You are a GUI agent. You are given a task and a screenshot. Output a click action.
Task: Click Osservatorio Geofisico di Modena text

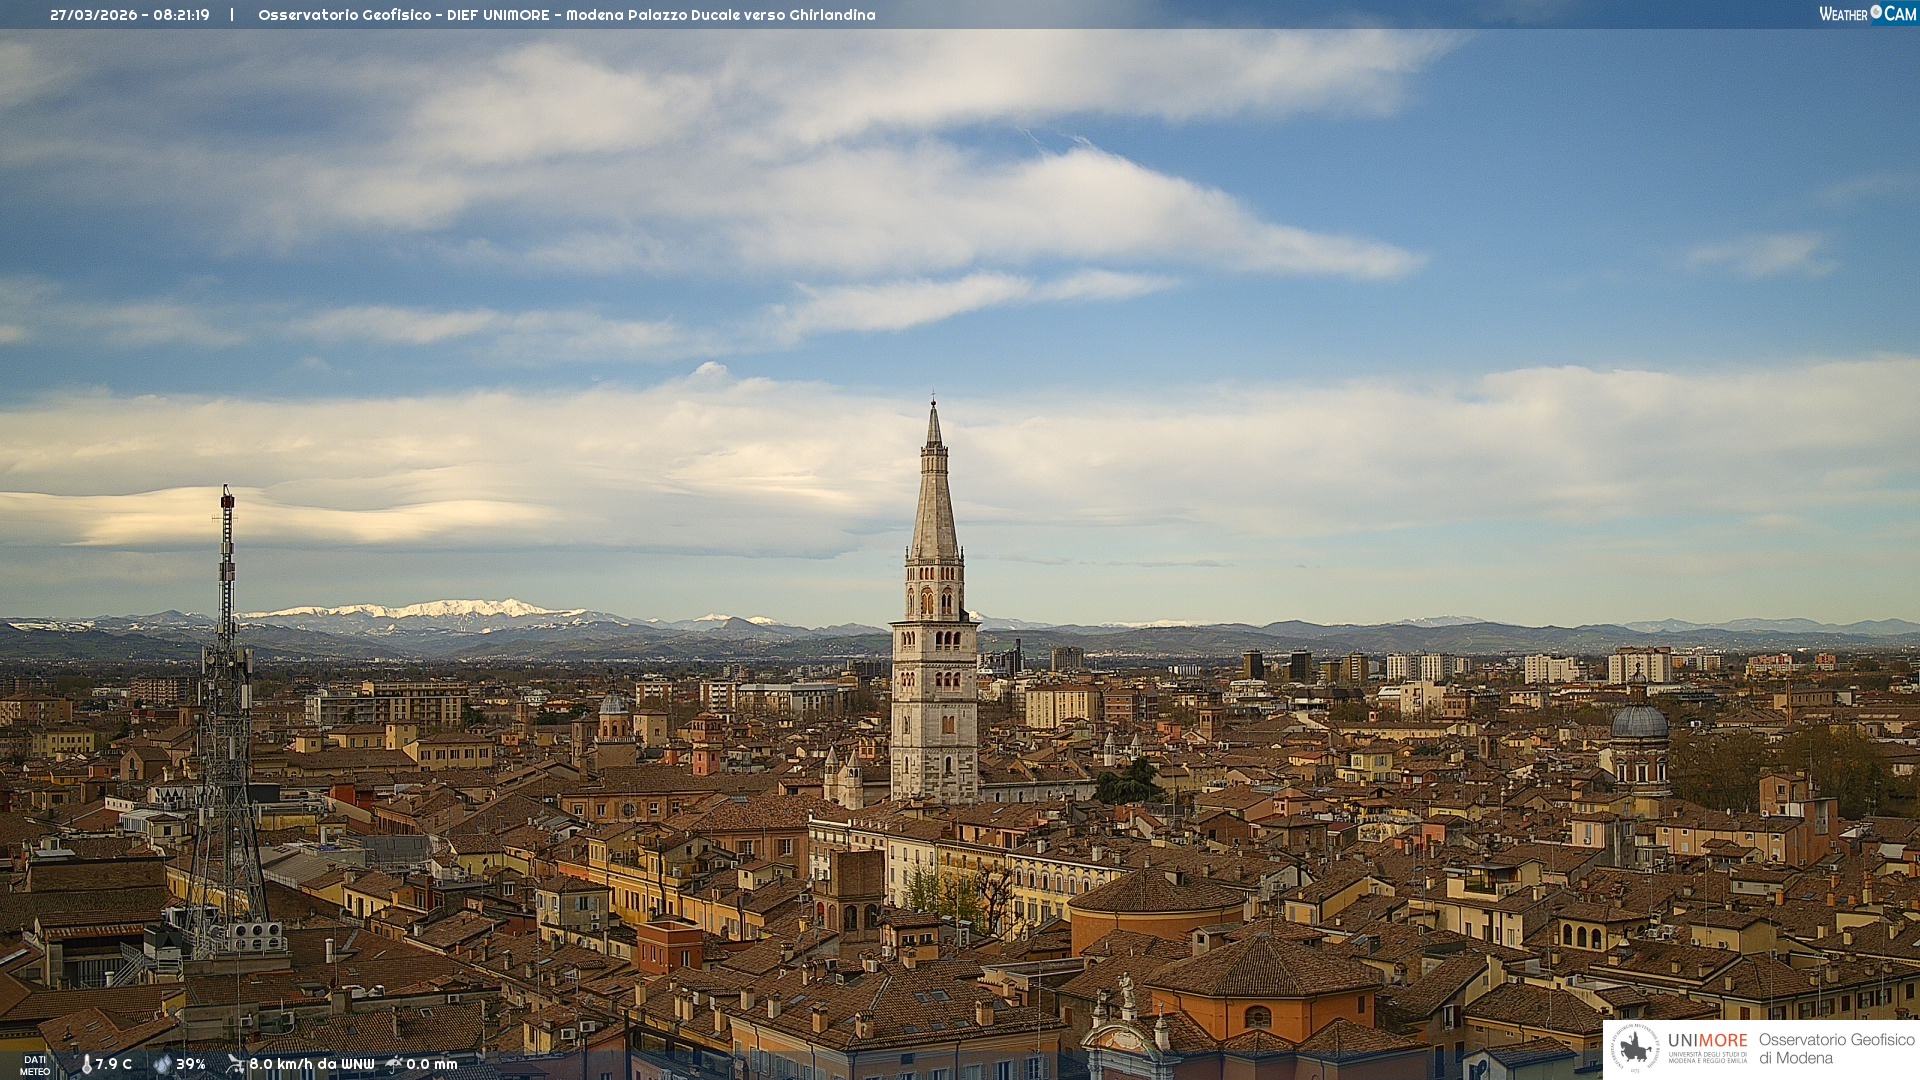click(1836, 1048)
